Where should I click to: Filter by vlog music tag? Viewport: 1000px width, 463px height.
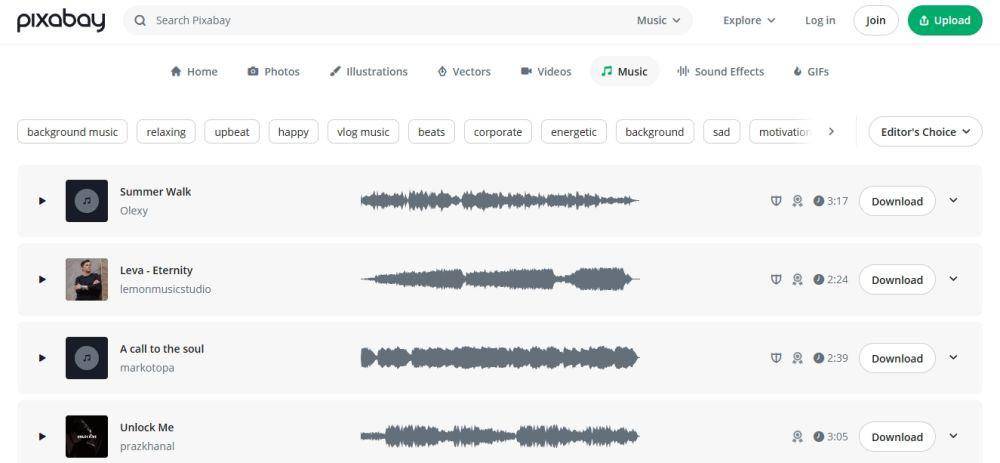tap(363, 132)
